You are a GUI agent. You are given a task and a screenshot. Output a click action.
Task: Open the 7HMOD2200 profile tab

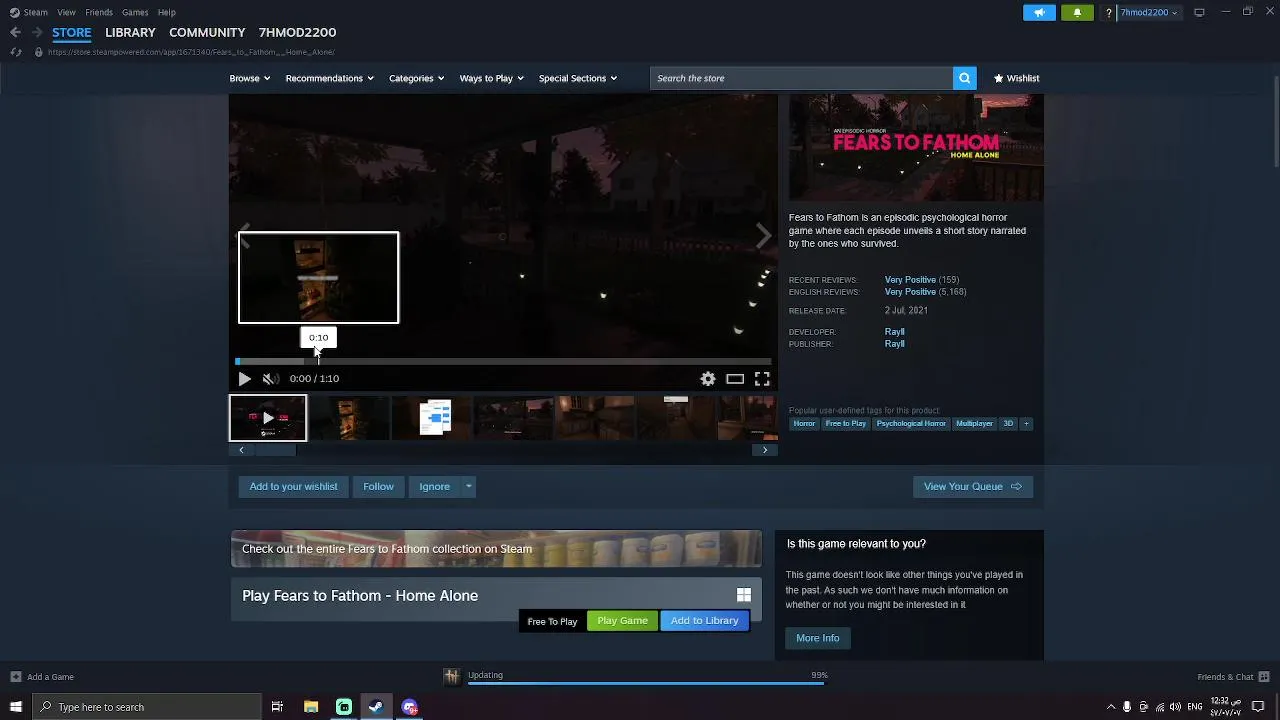point(297,32)
